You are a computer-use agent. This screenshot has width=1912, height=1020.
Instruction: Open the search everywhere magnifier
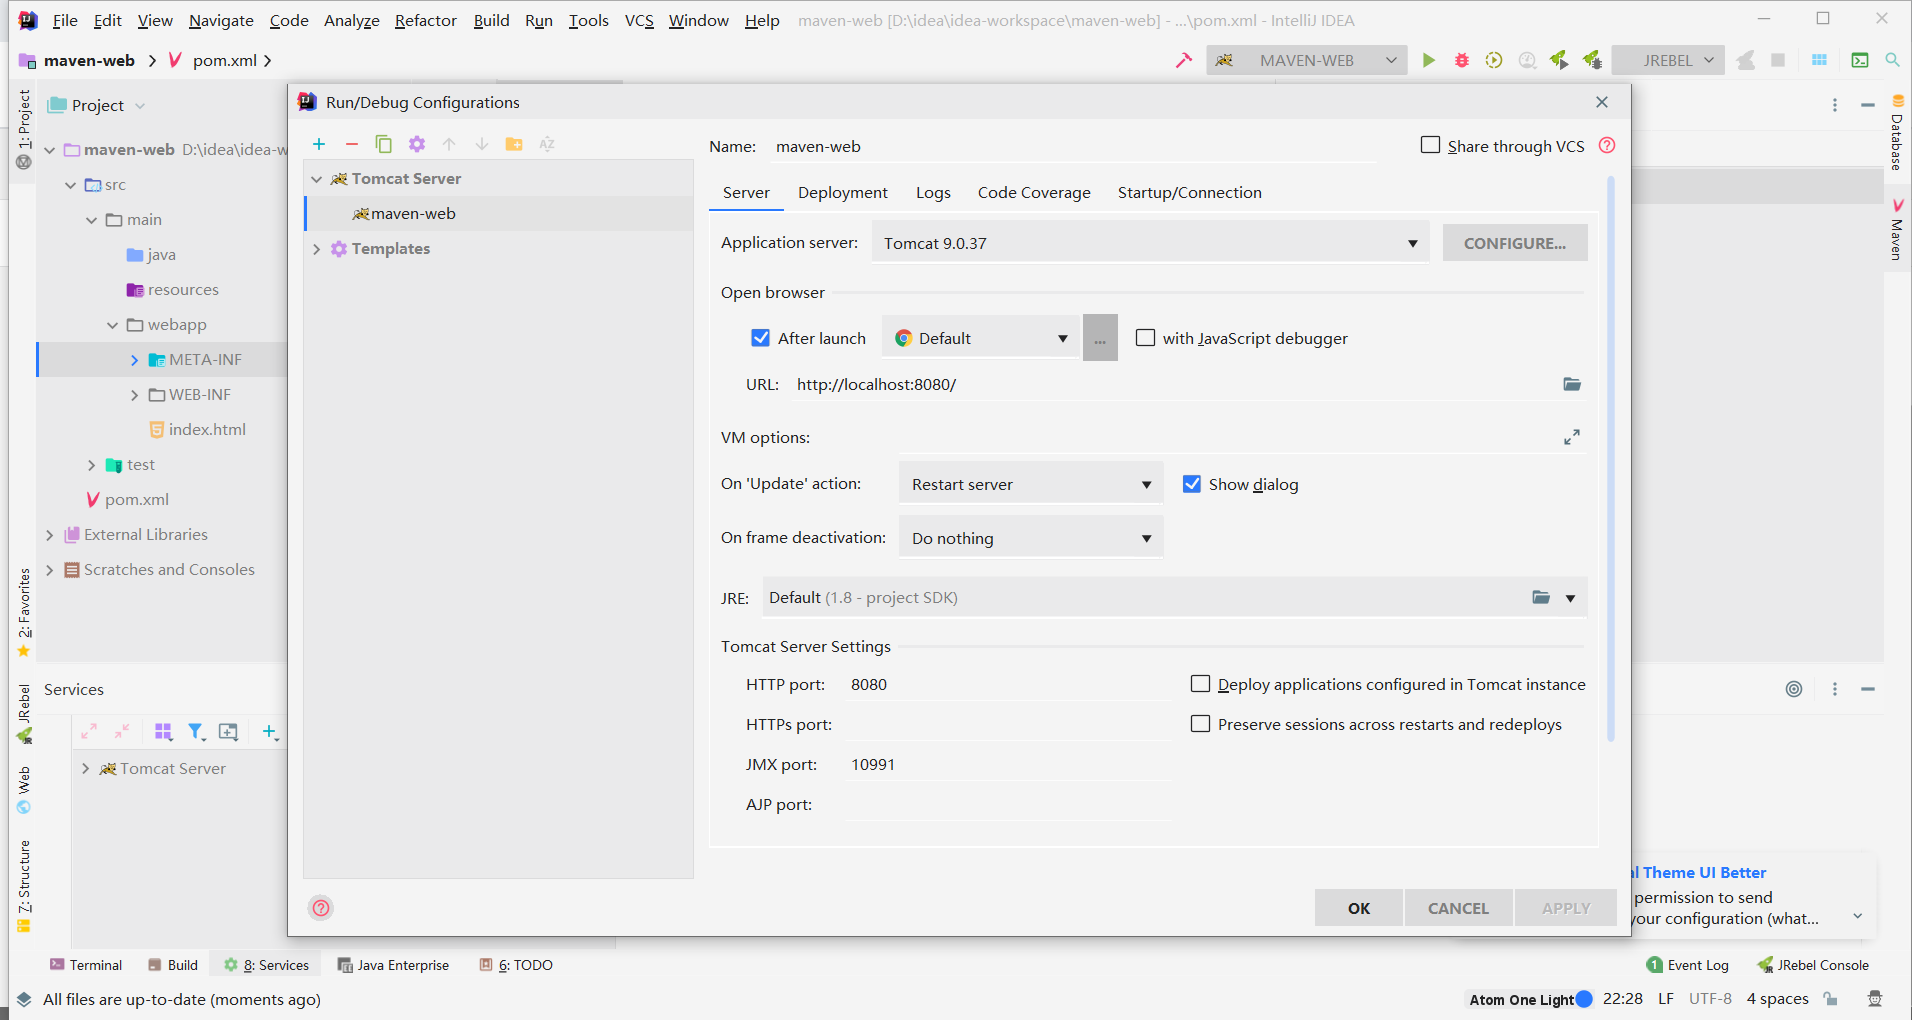point(1893,60)
